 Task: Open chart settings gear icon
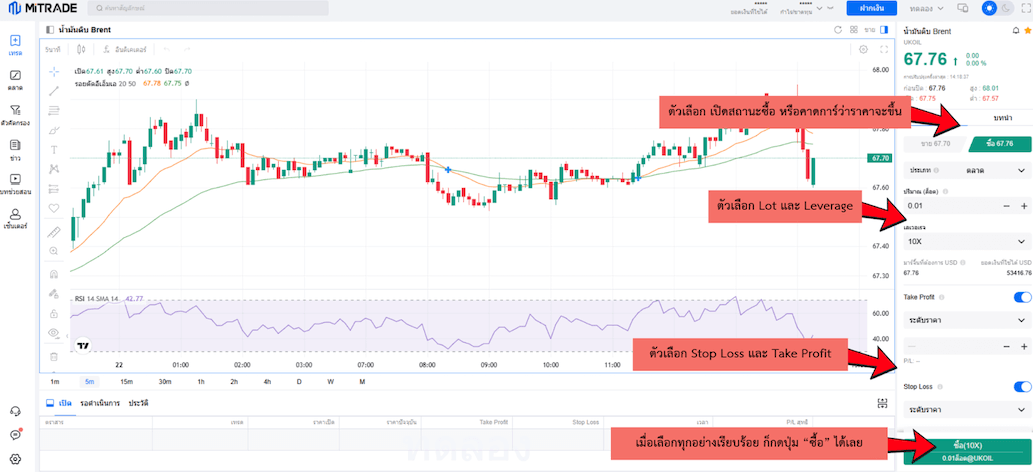coord(864,49)
